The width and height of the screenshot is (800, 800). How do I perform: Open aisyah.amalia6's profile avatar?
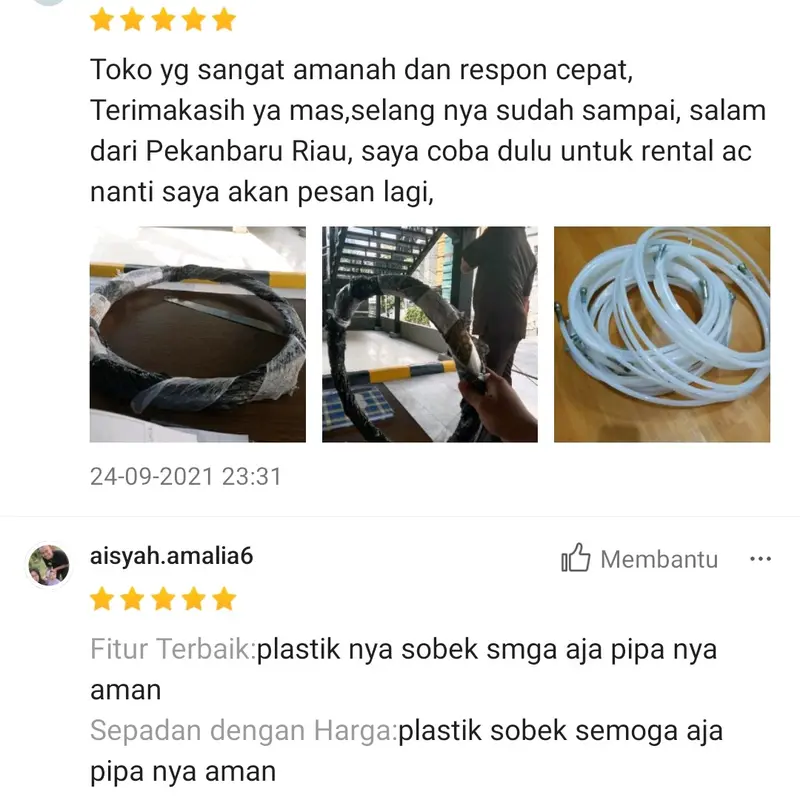pyautogui.click(x=48, y=565)
